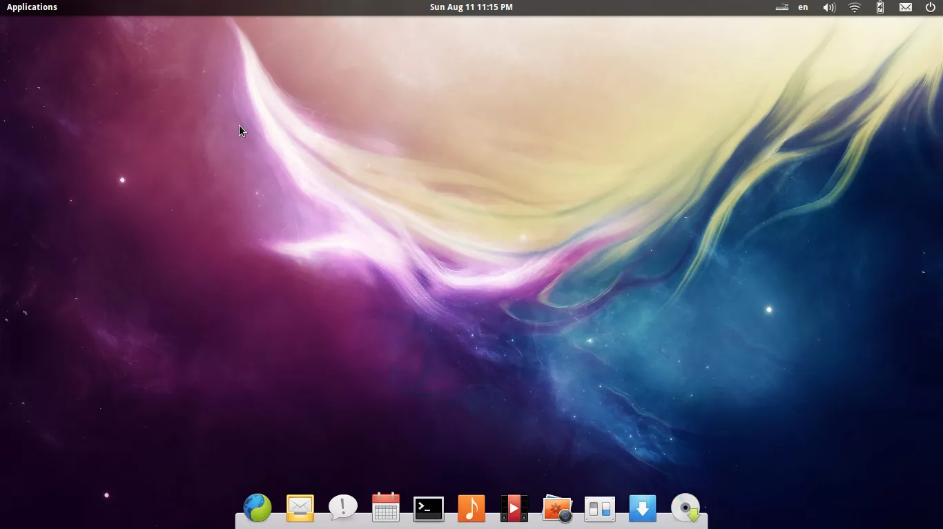Viewport: 943px width, 529px height.
Task: Launch the disc installer icon in dock
Action: (x=686, y=508)
